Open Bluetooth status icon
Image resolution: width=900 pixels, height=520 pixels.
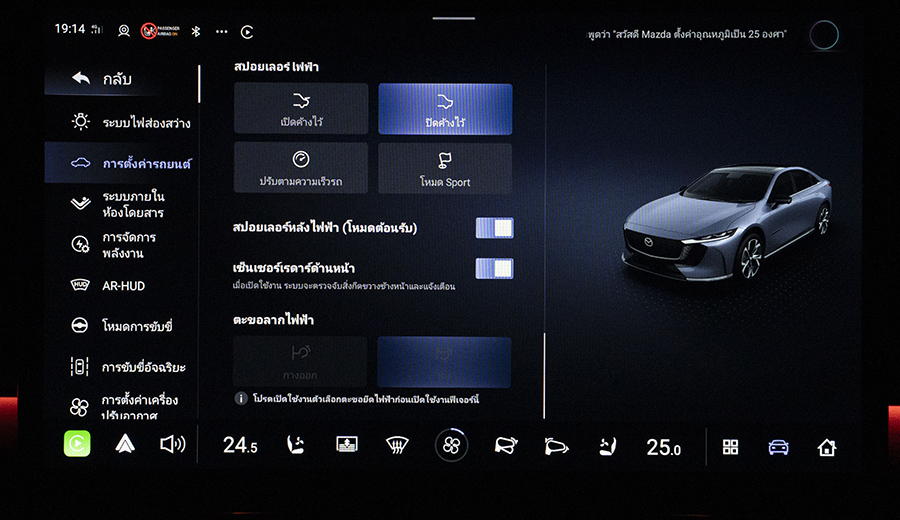(196, 31)
